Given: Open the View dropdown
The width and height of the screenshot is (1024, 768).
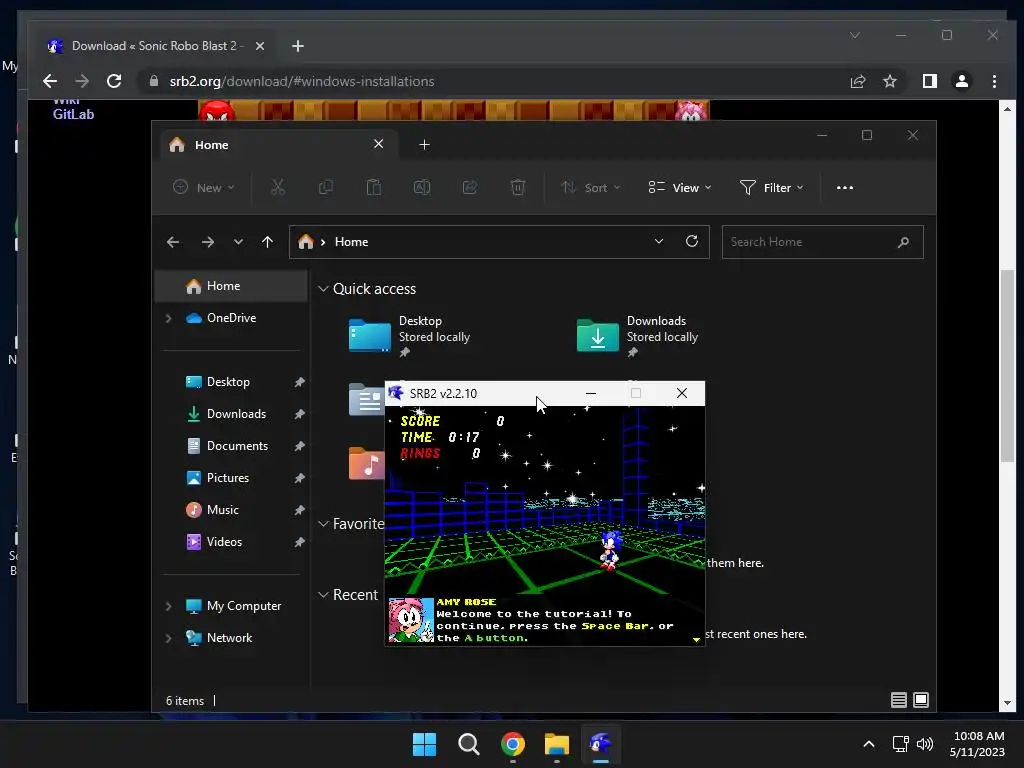Looking at the screenshot, I should 679,187.
